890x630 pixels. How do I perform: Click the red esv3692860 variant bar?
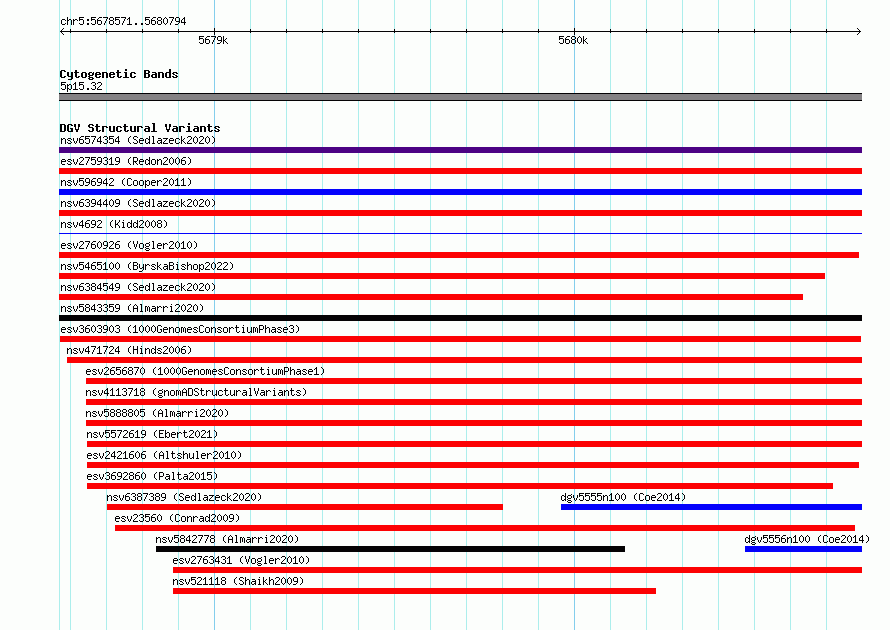point(460,486)
